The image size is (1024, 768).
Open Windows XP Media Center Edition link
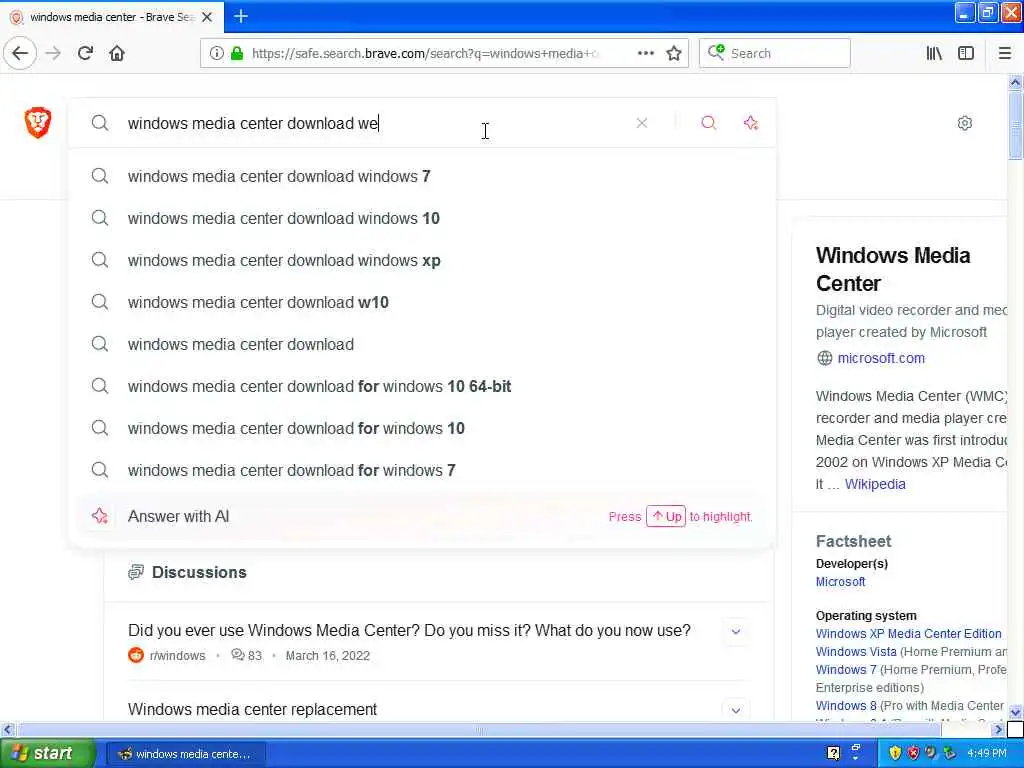908,633
